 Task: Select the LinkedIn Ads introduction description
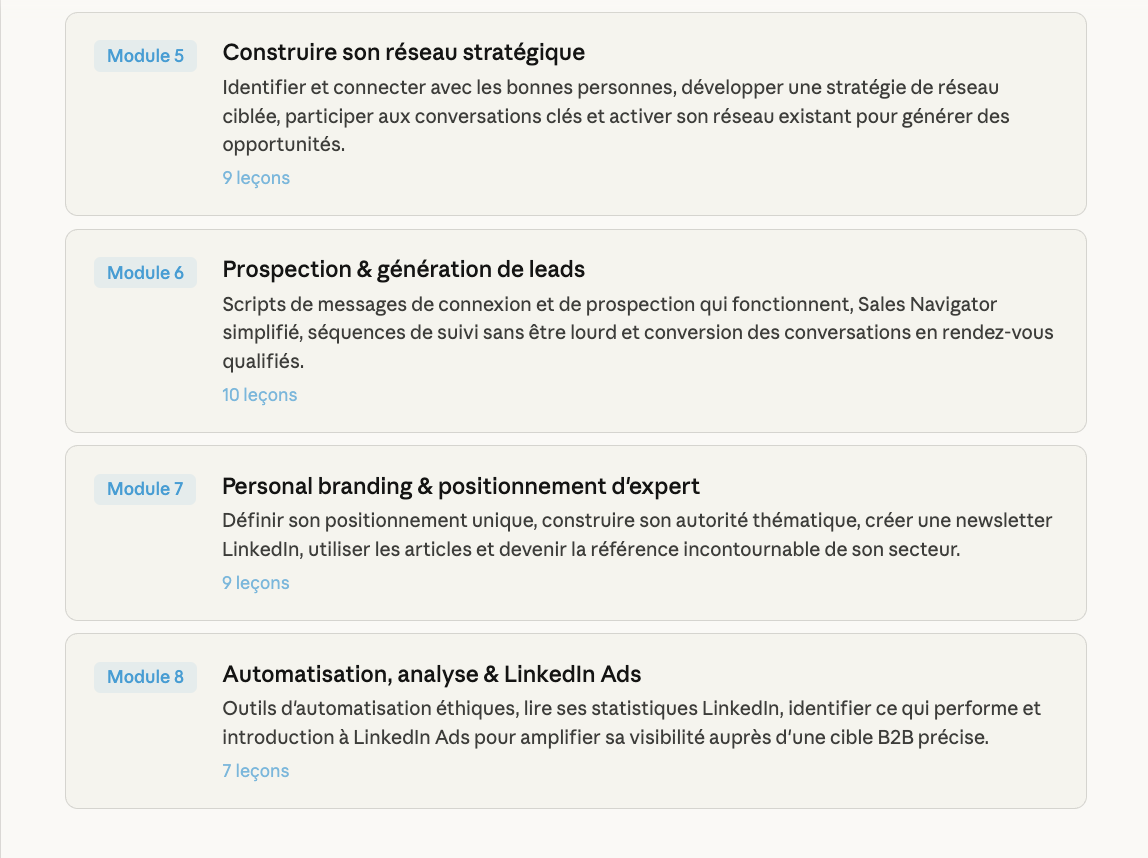point(631,723)
